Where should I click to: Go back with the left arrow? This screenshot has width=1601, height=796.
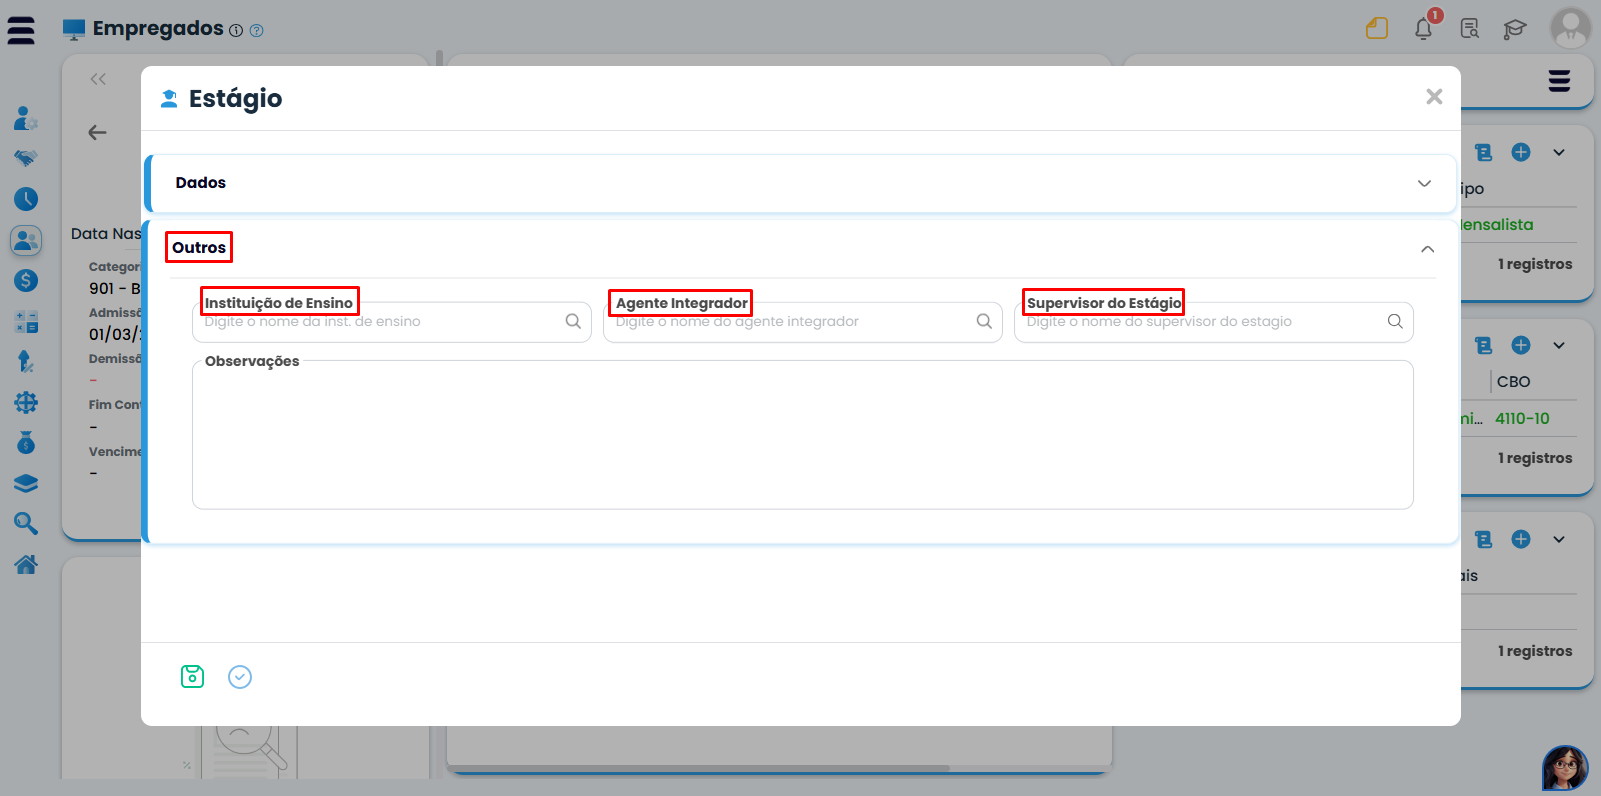(97, 132)
